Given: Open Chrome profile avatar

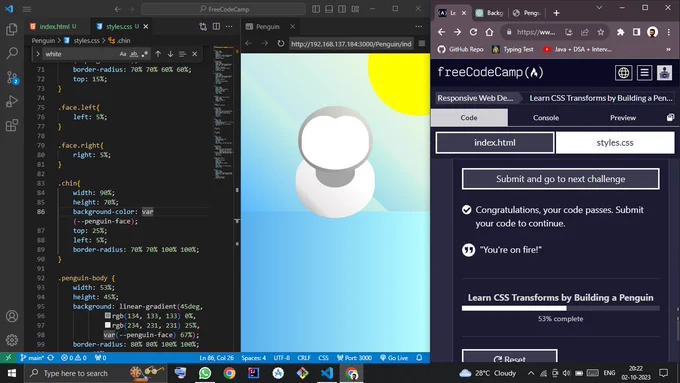Looking at the screenshot, I should click(652, 32).
